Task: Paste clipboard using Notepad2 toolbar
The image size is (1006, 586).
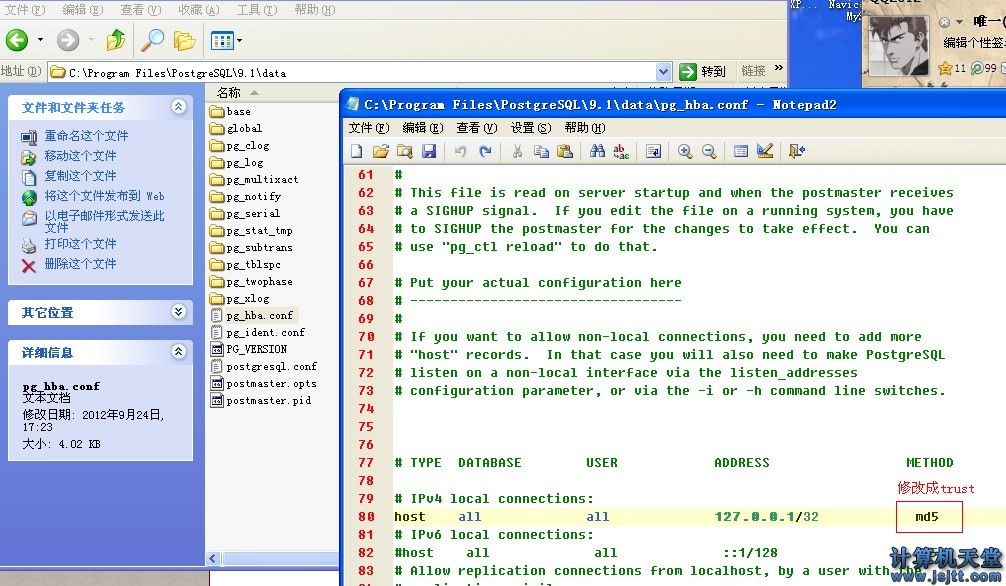Action: click(565, 151)
